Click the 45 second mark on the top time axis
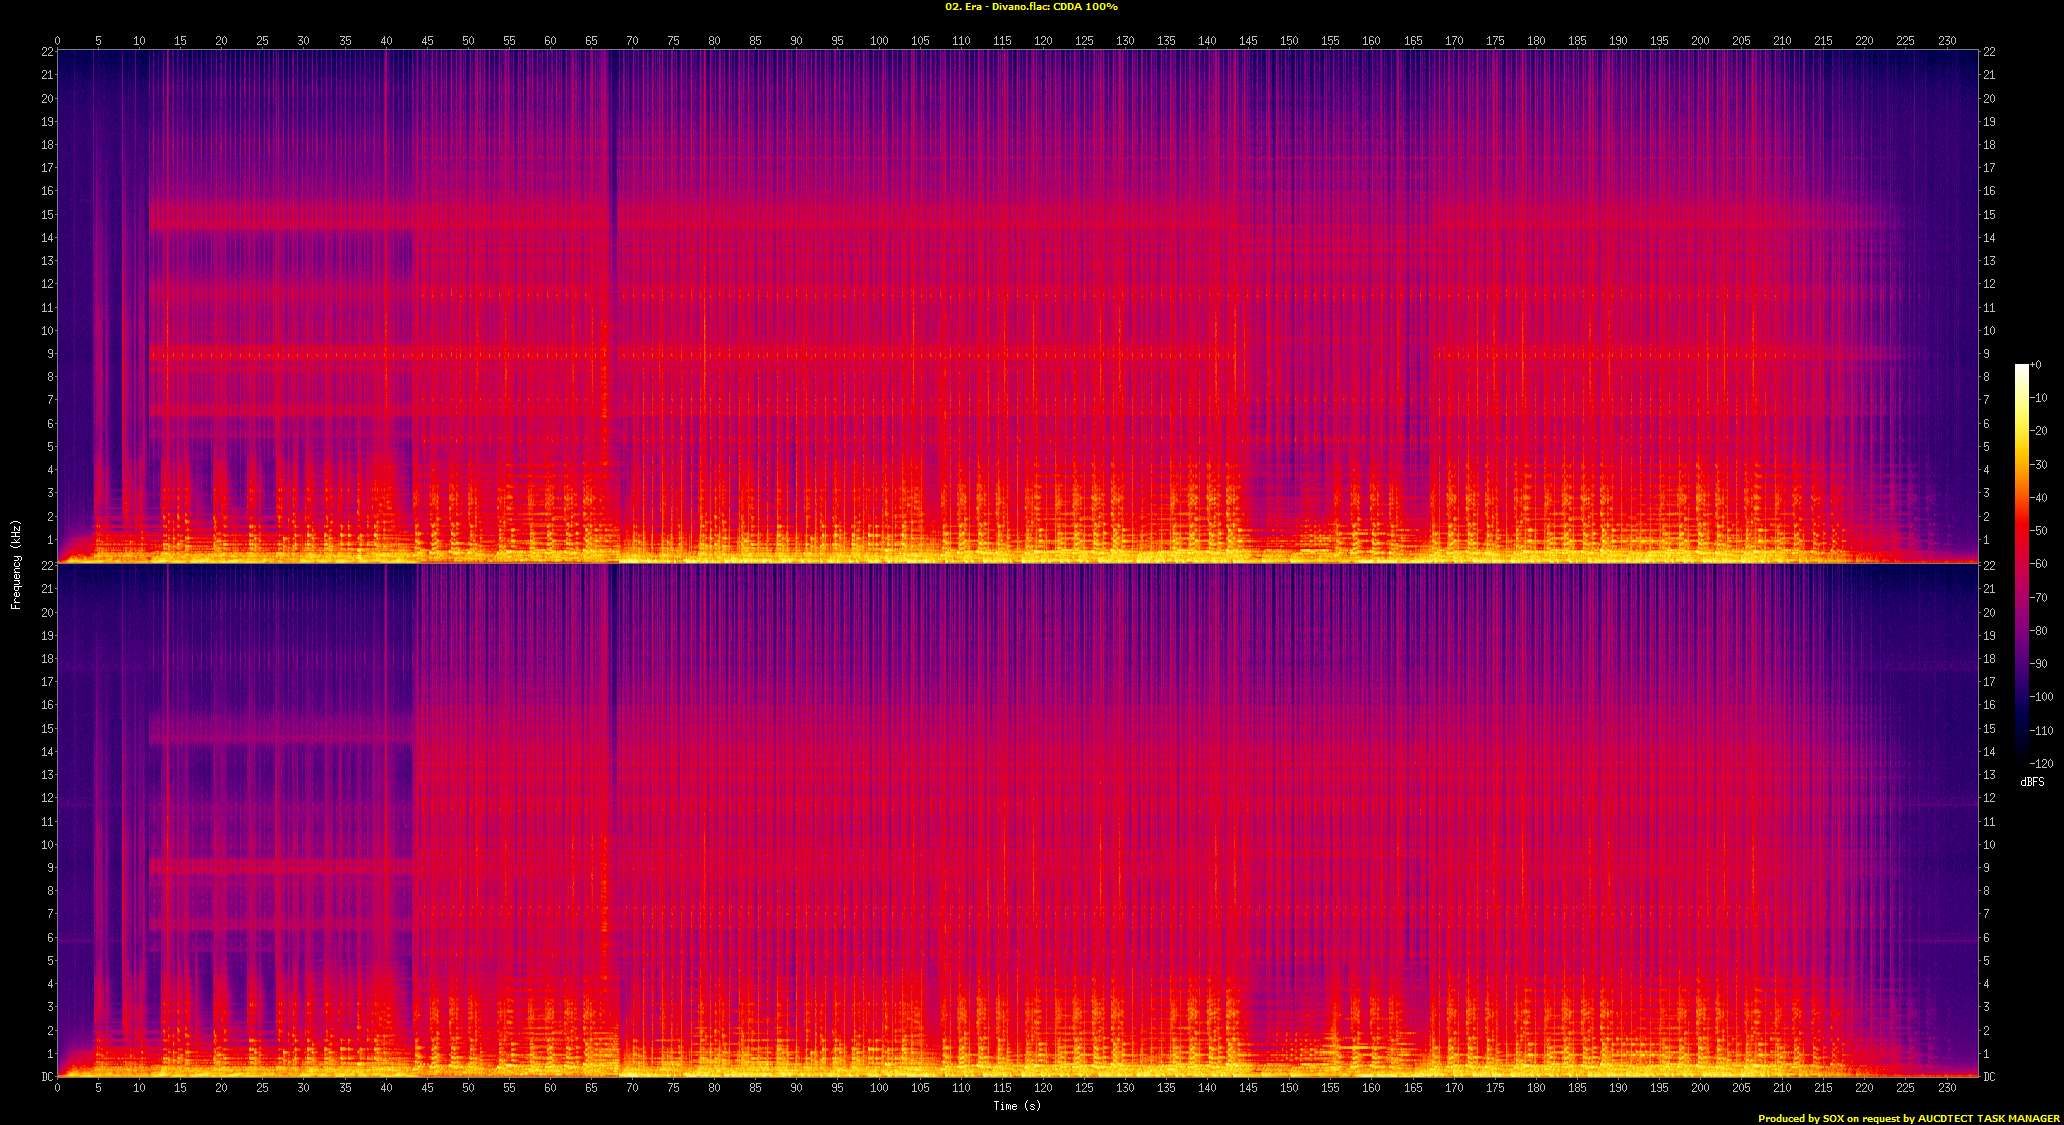The image size is (2064, 1125). [427, 41]
